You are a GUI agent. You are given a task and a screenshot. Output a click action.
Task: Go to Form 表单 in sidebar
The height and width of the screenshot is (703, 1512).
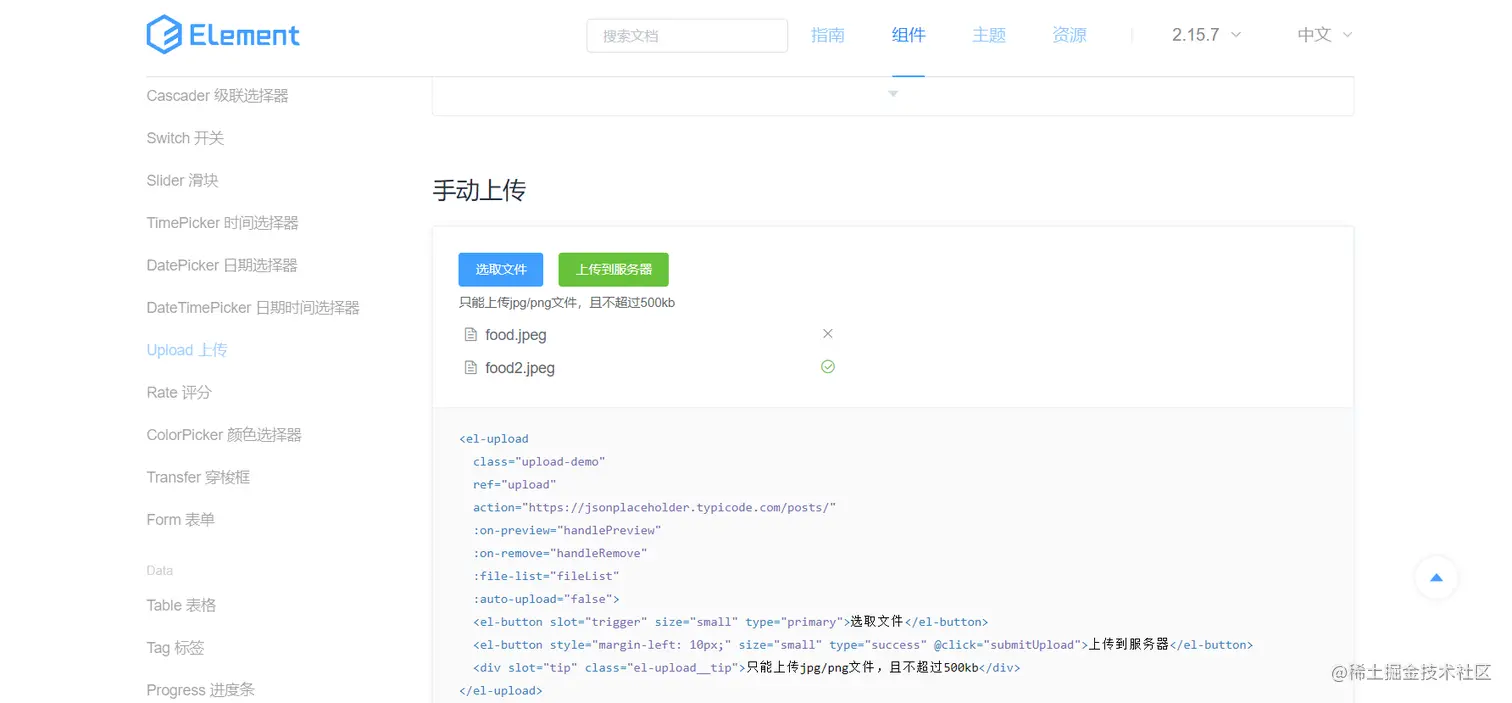(180, 520)
